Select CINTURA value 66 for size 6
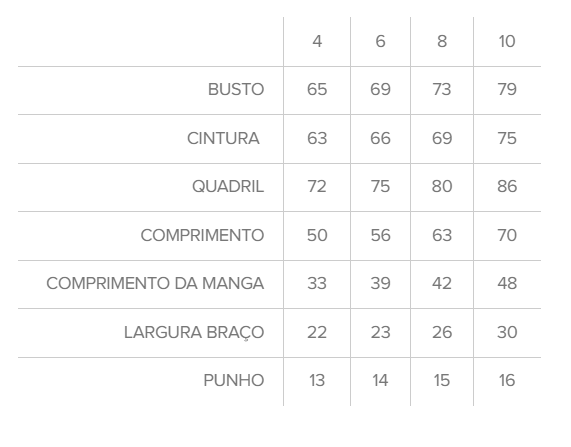571x447 pixels. 380,138
